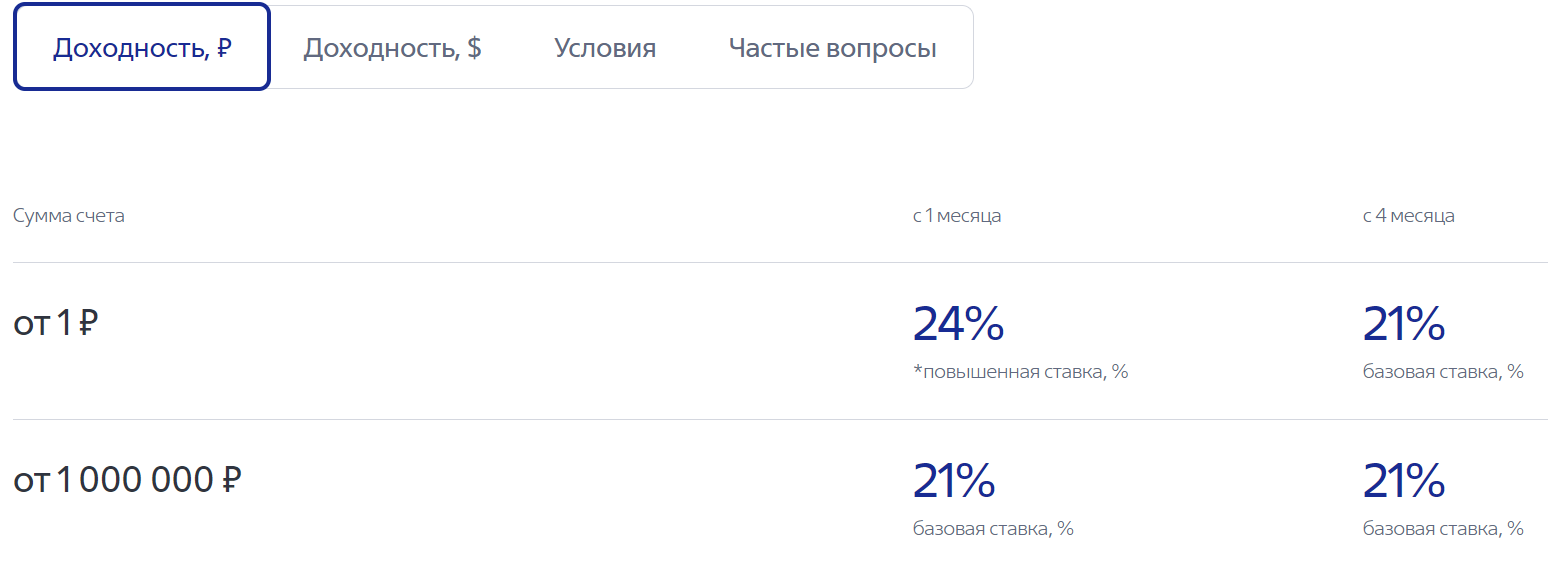
Task: Click 21% с 4 месяца rate for от 1 000 000 ₽
Action: point(1404,481)
